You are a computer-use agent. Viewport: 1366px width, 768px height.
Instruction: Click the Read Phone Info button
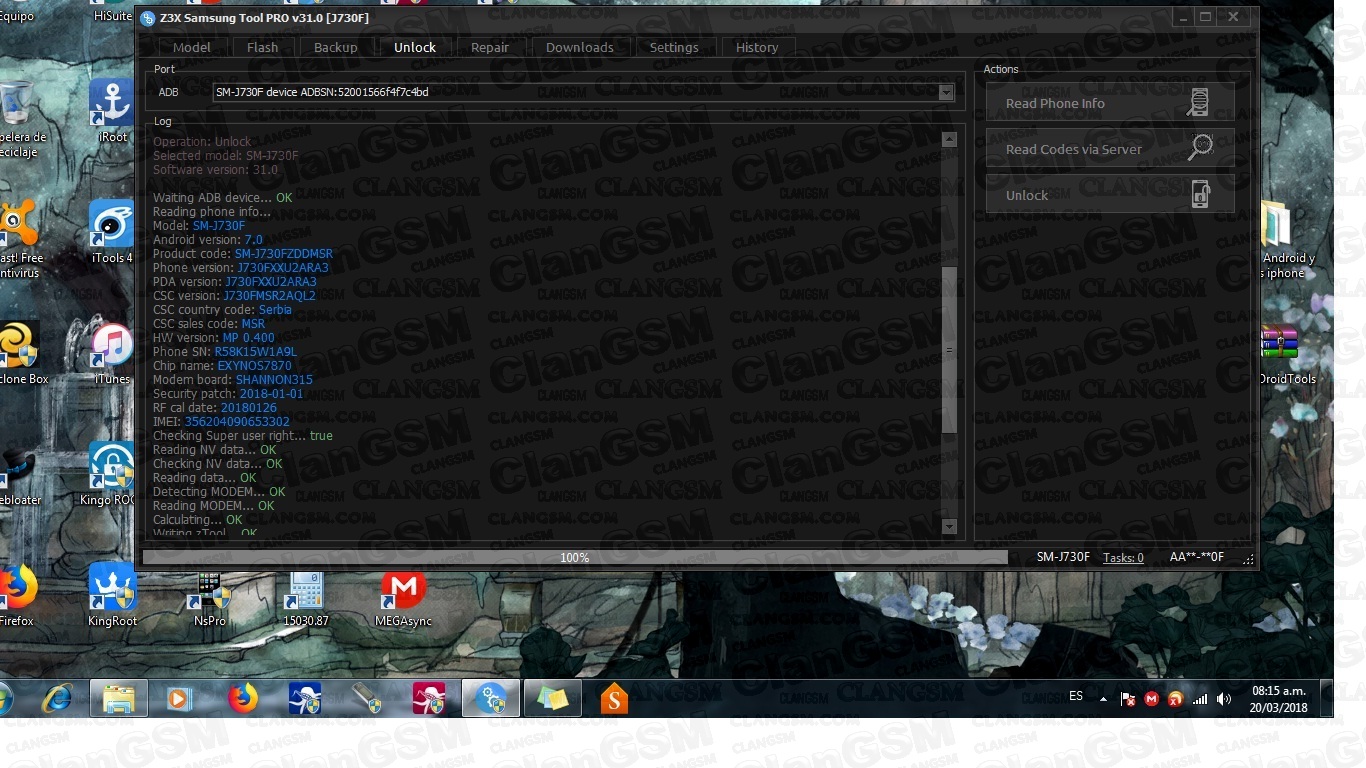pos(1110,103)
